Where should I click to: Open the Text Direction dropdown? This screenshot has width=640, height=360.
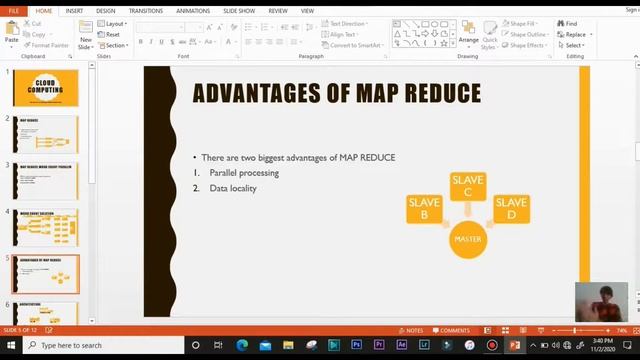345,24
